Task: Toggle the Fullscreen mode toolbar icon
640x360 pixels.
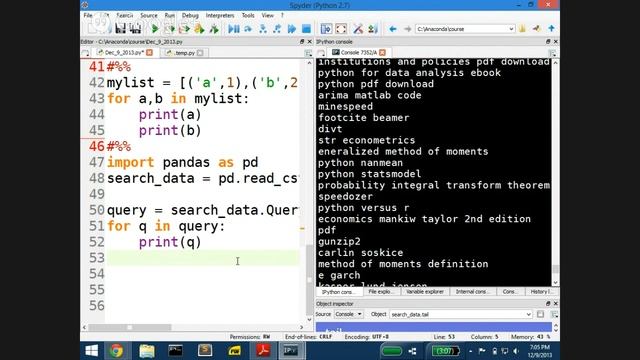Action: click(x=341, y=29)
